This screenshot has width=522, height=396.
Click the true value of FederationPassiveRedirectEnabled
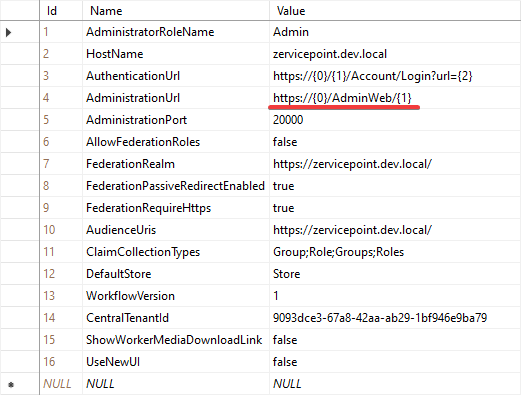(x=395, y=186)
